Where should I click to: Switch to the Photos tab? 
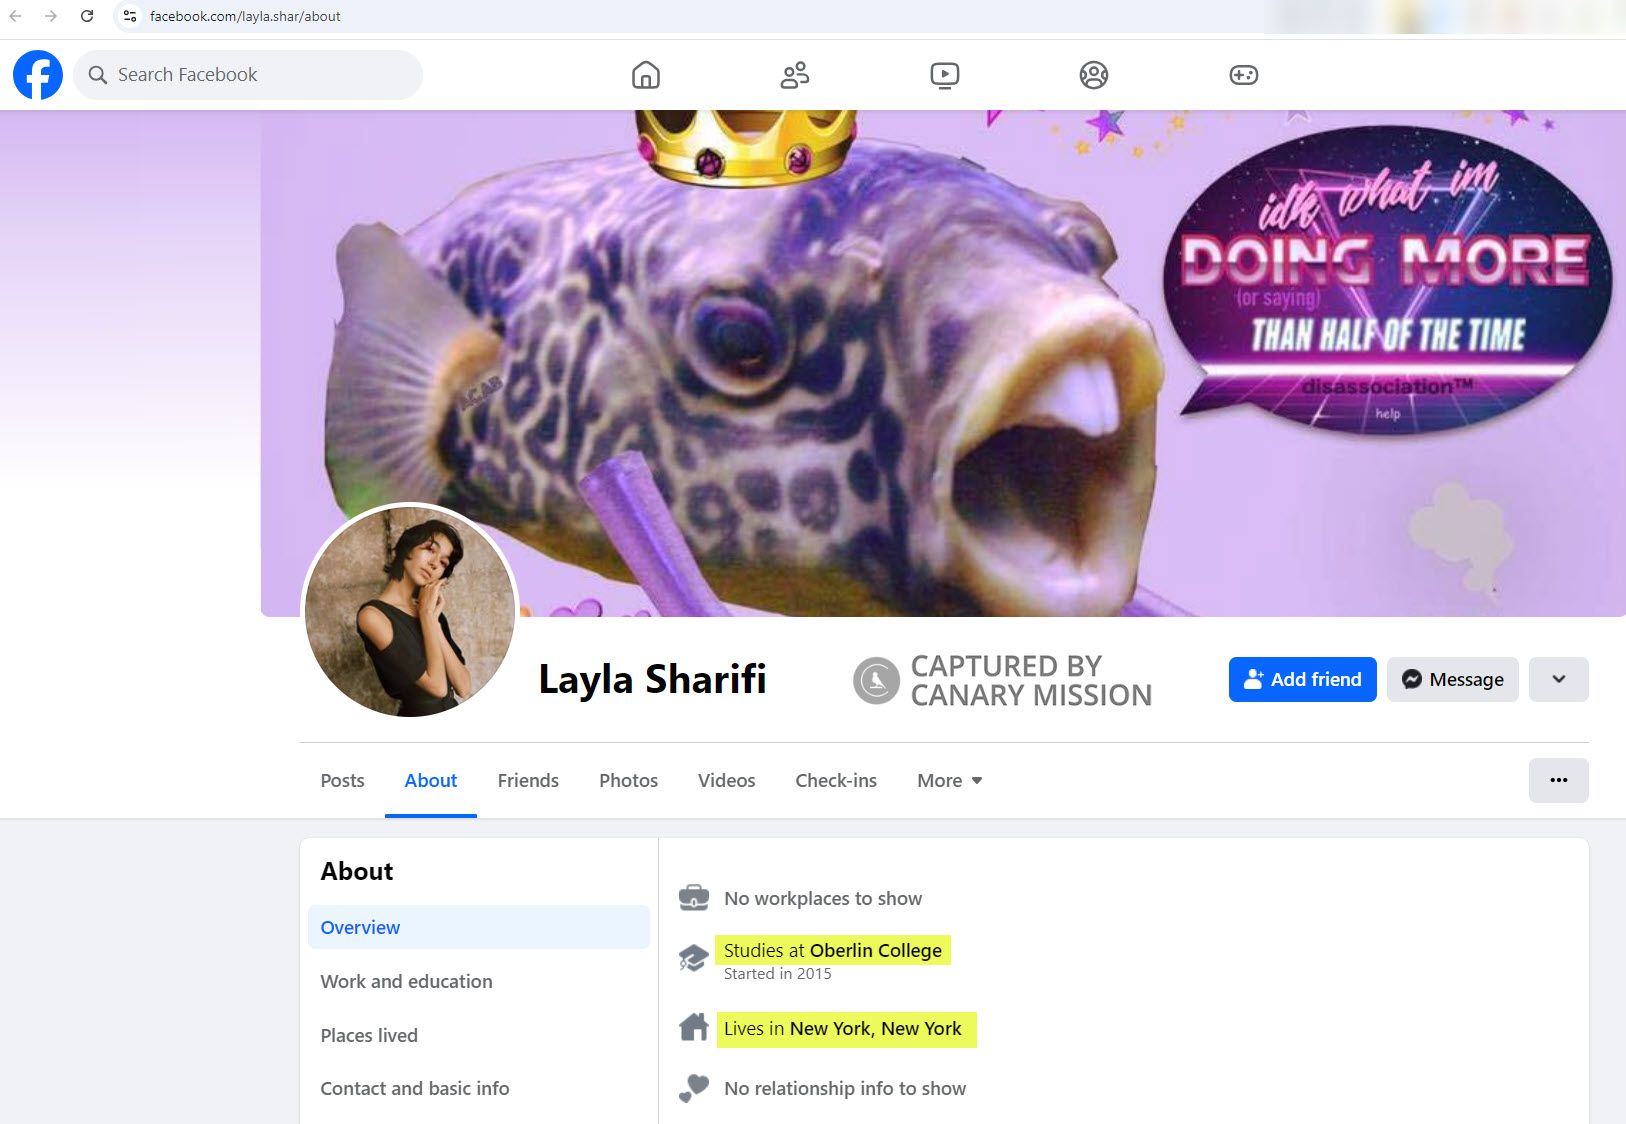627,780
